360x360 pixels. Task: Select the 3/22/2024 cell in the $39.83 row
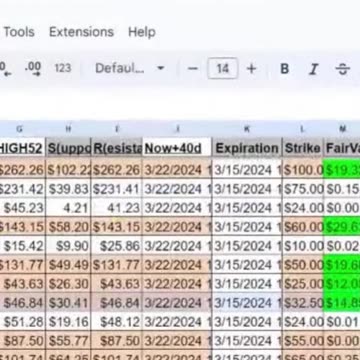[x=177, y=189]
